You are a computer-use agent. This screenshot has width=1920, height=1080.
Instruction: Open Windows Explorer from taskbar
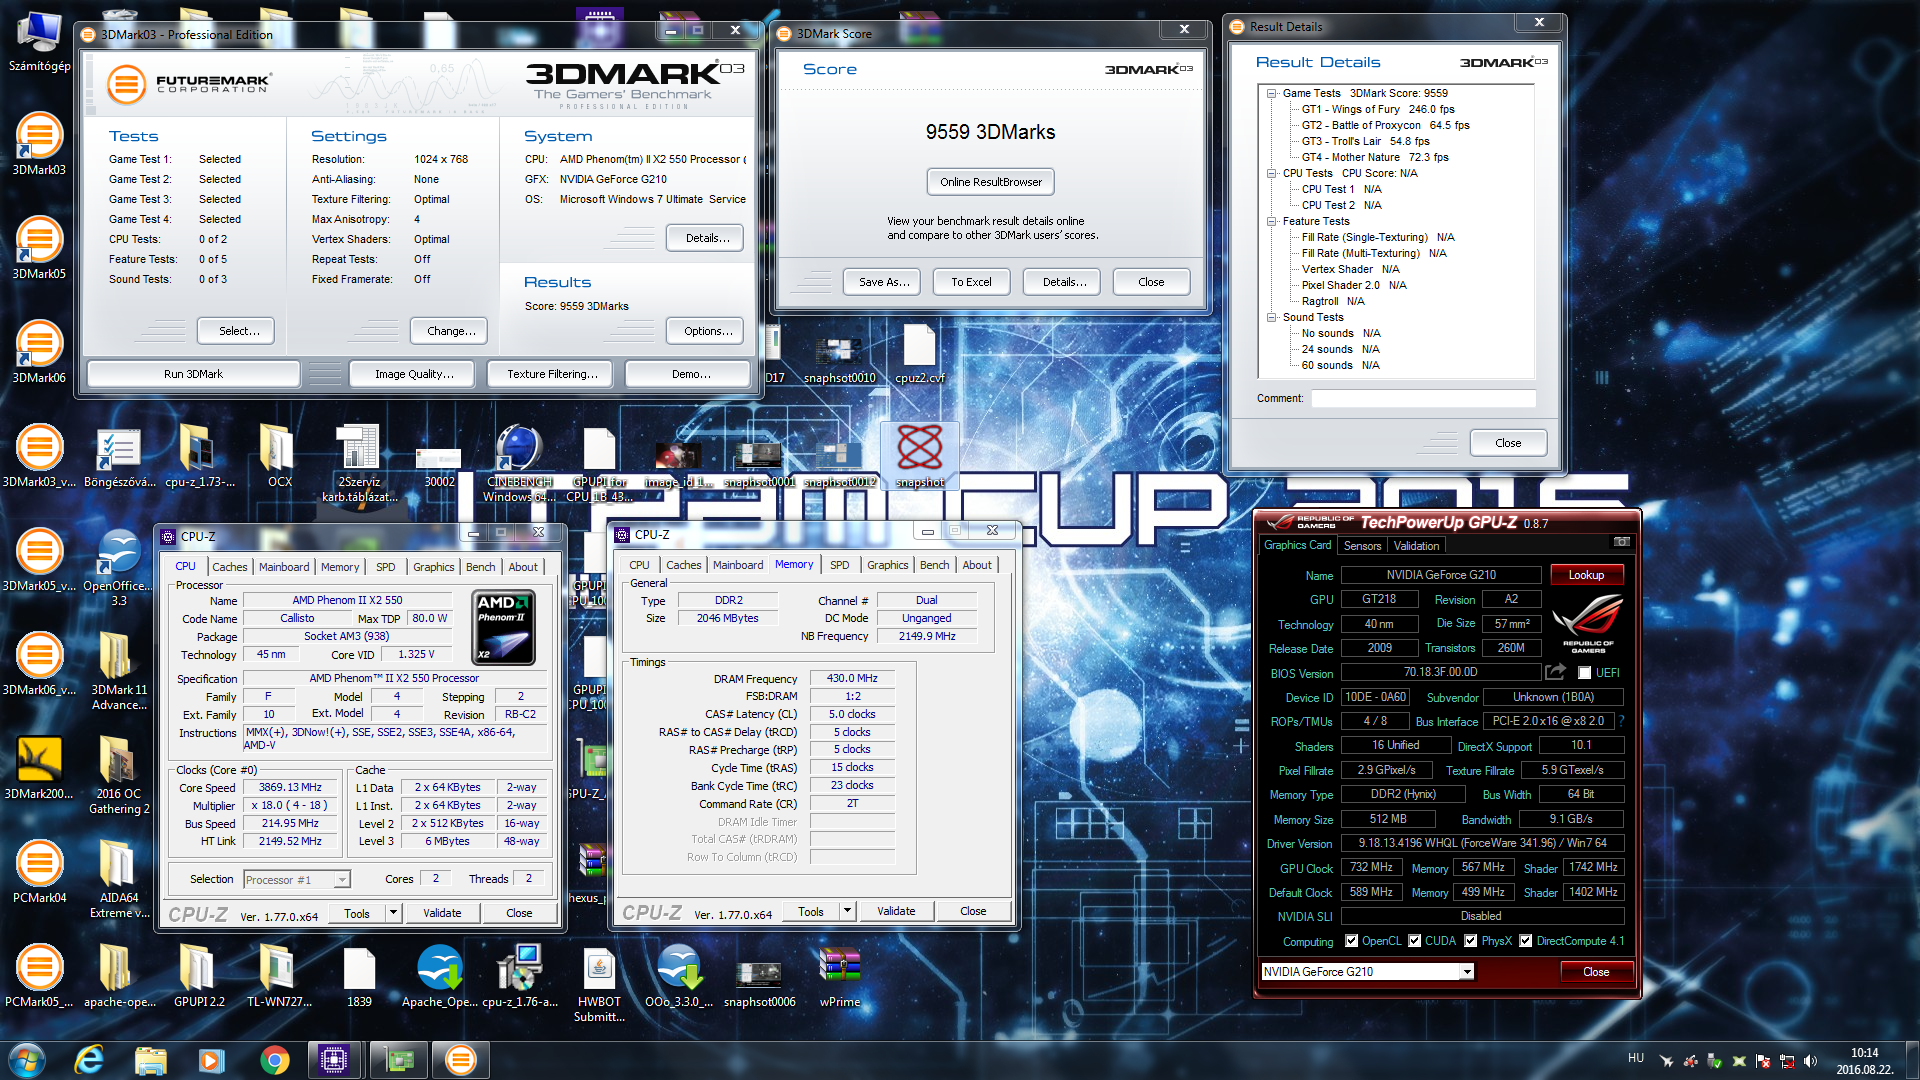tap(151, 1060)
